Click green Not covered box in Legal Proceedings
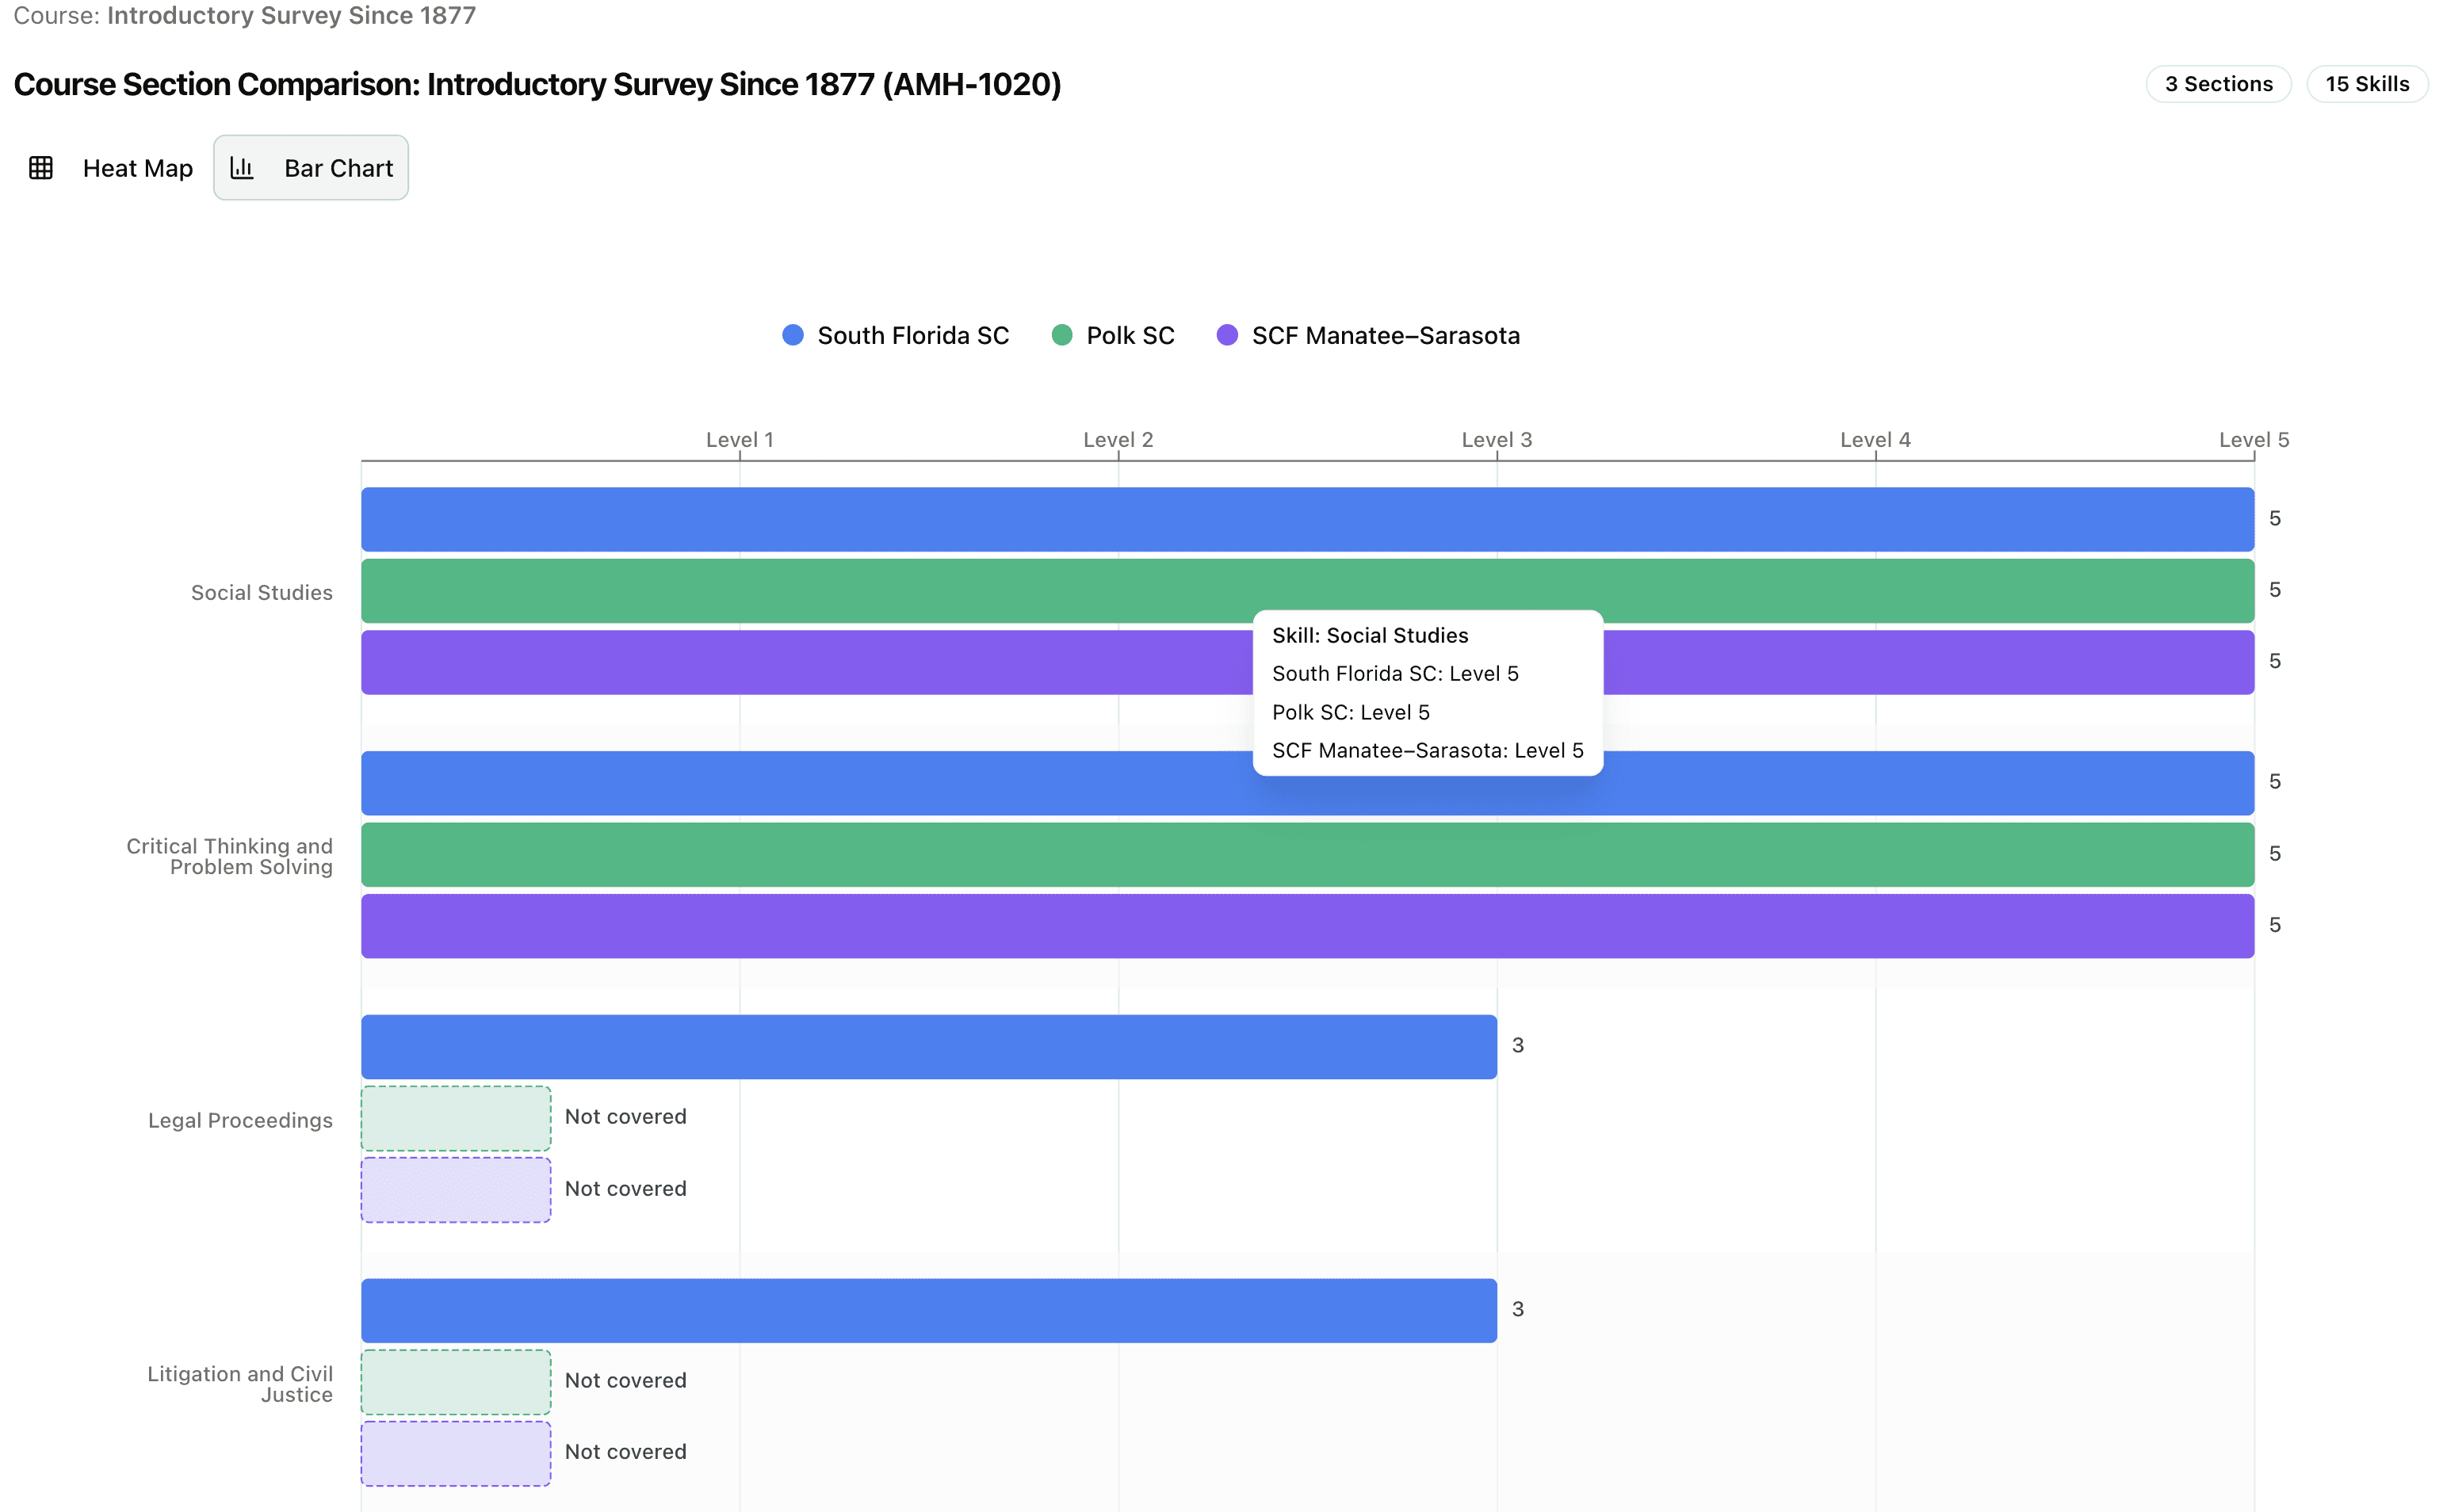2443x1512 pixels. 456,1118
